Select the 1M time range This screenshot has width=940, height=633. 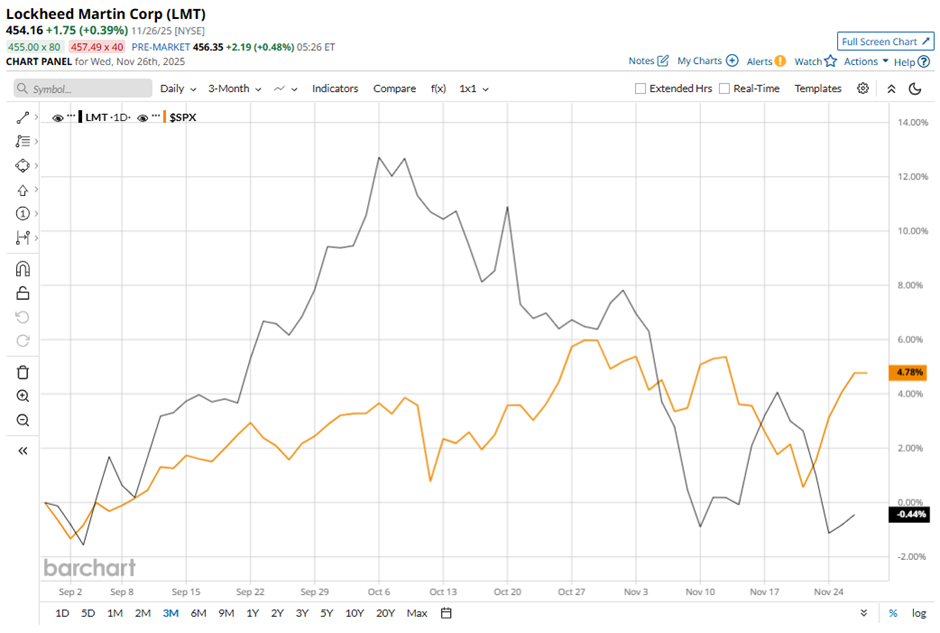[115, 613]
